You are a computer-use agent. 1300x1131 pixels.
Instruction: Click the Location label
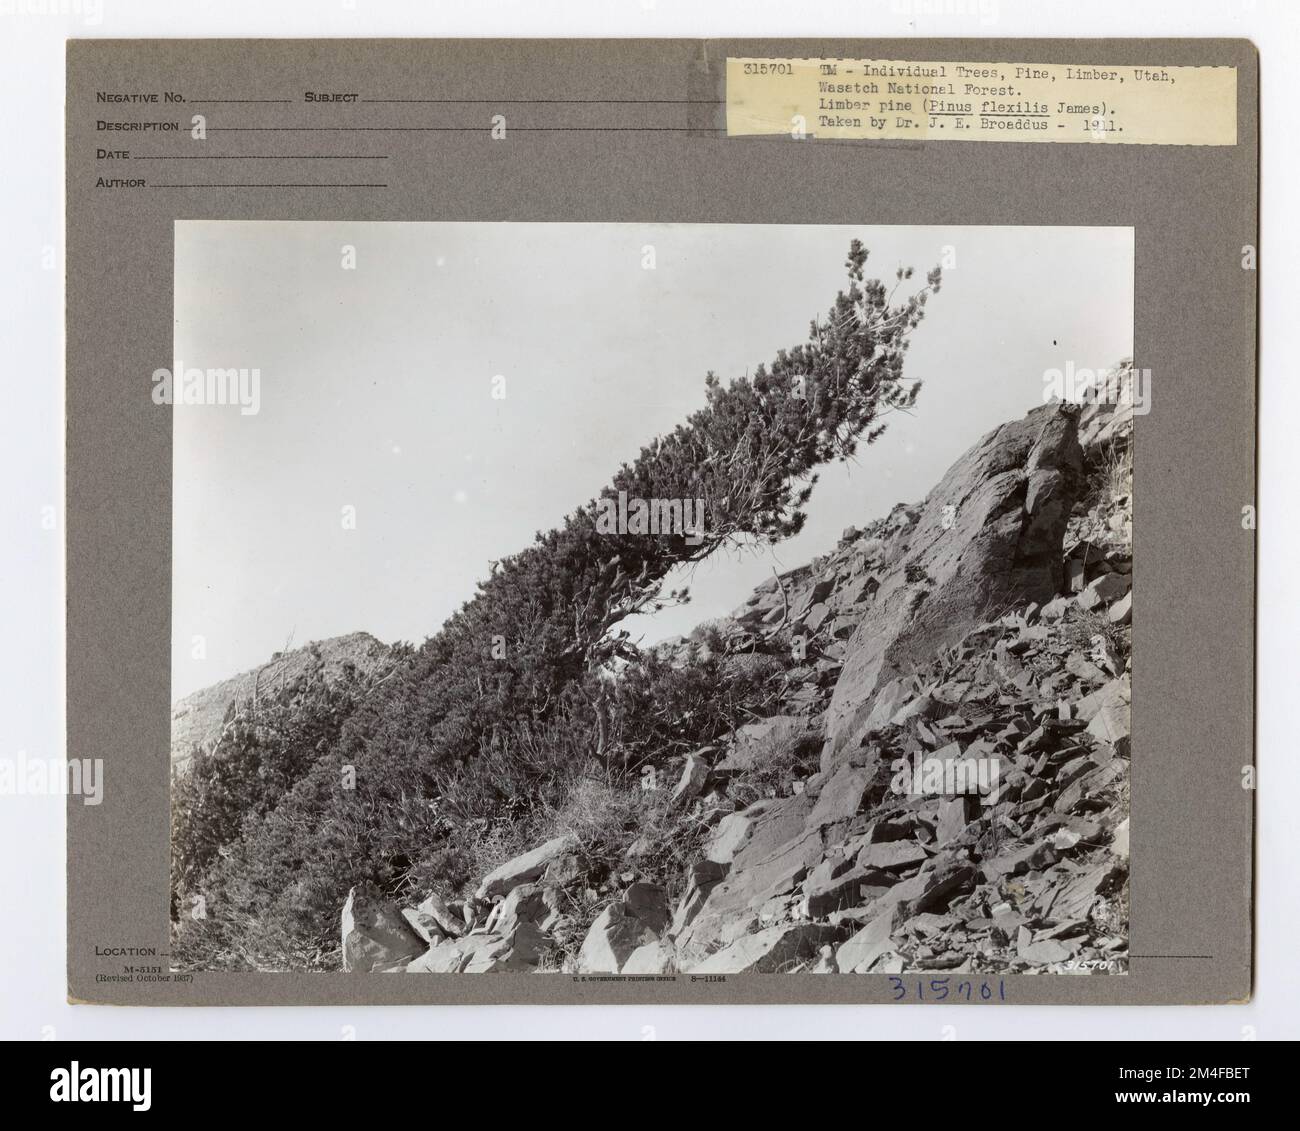click(x=125, y=951)
